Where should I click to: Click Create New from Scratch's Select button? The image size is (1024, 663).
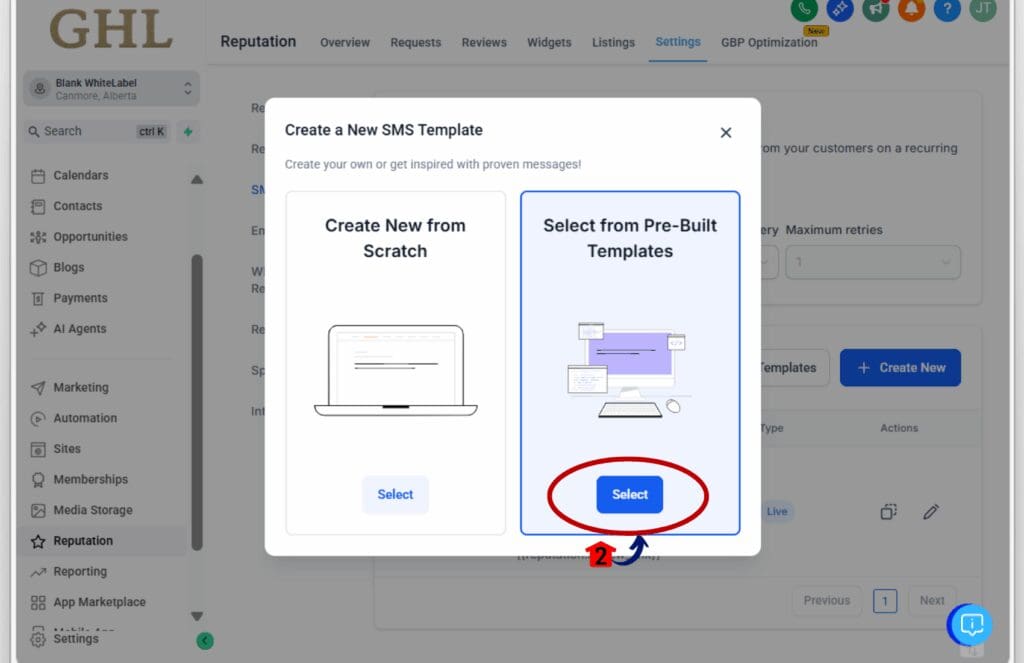(x=395, y=494)
